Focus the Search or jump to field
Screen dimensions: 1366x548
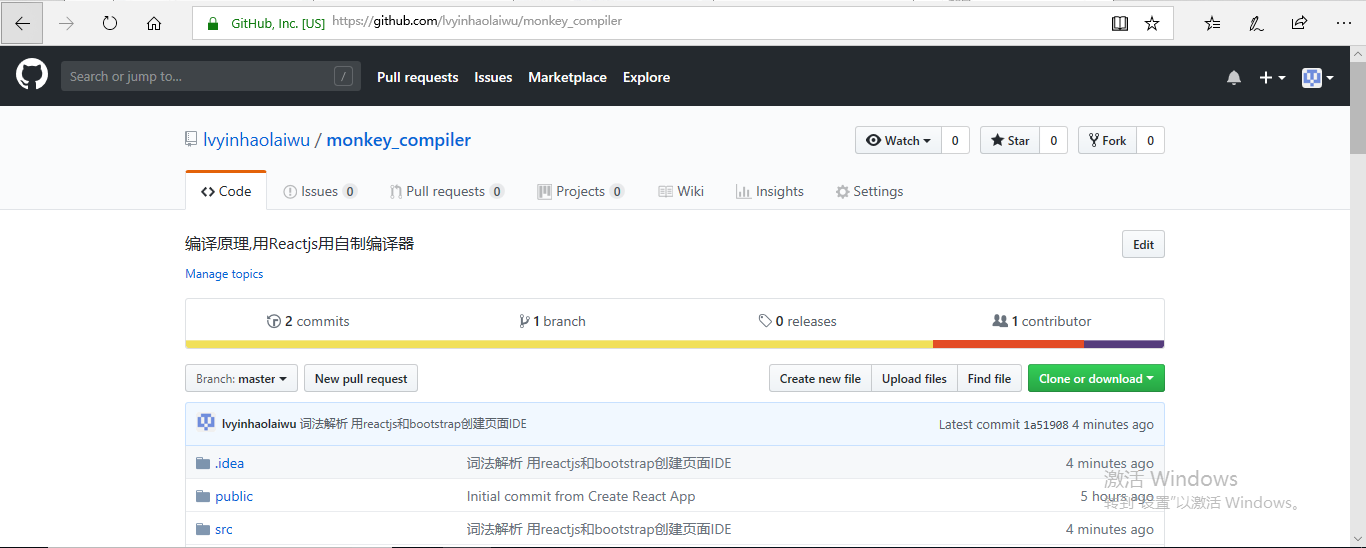(211, 76)
